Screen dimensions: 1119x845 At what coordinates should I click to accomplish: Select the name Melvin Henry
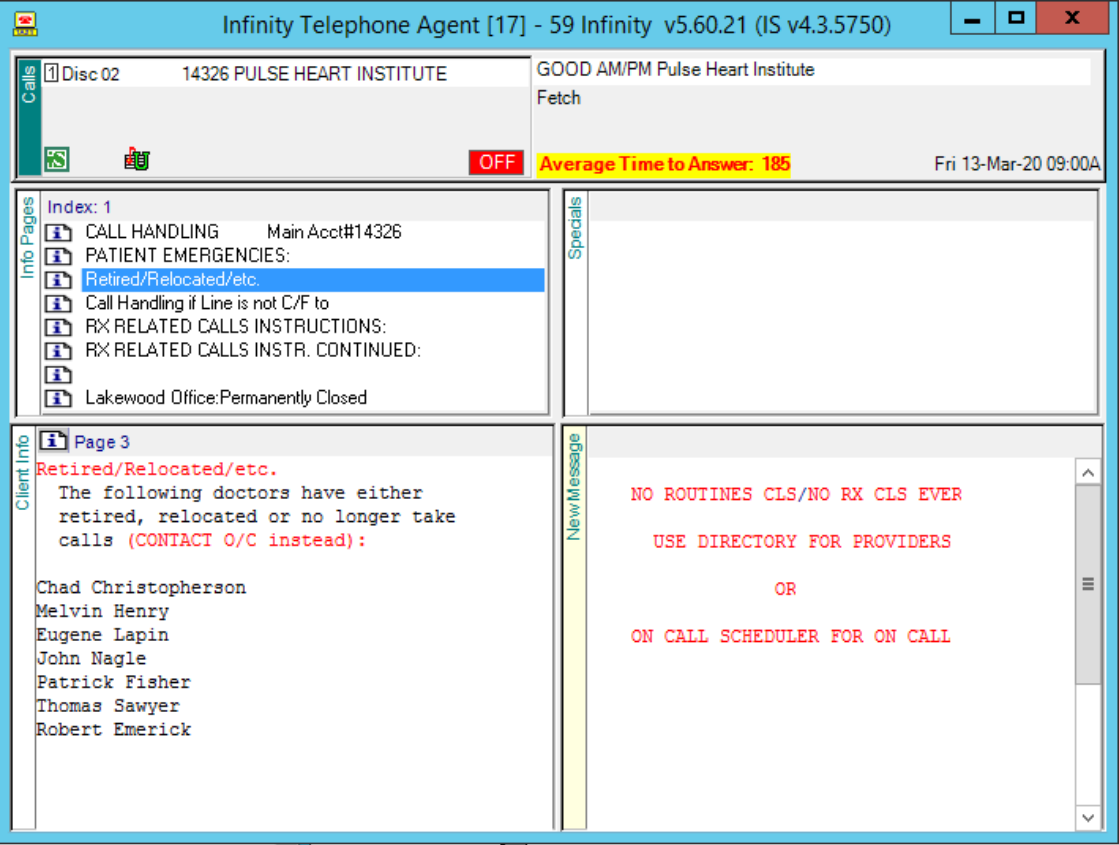[103, 611]
